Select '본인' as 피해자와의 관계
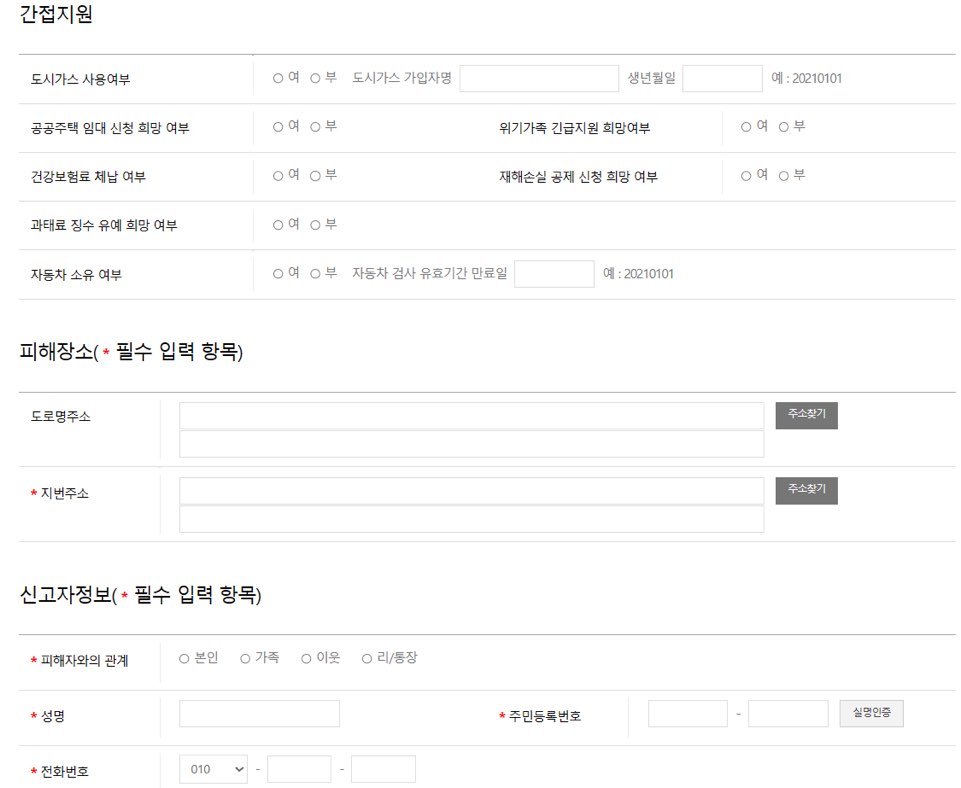The height and width of the screenshot is (788, 961). 182,657
